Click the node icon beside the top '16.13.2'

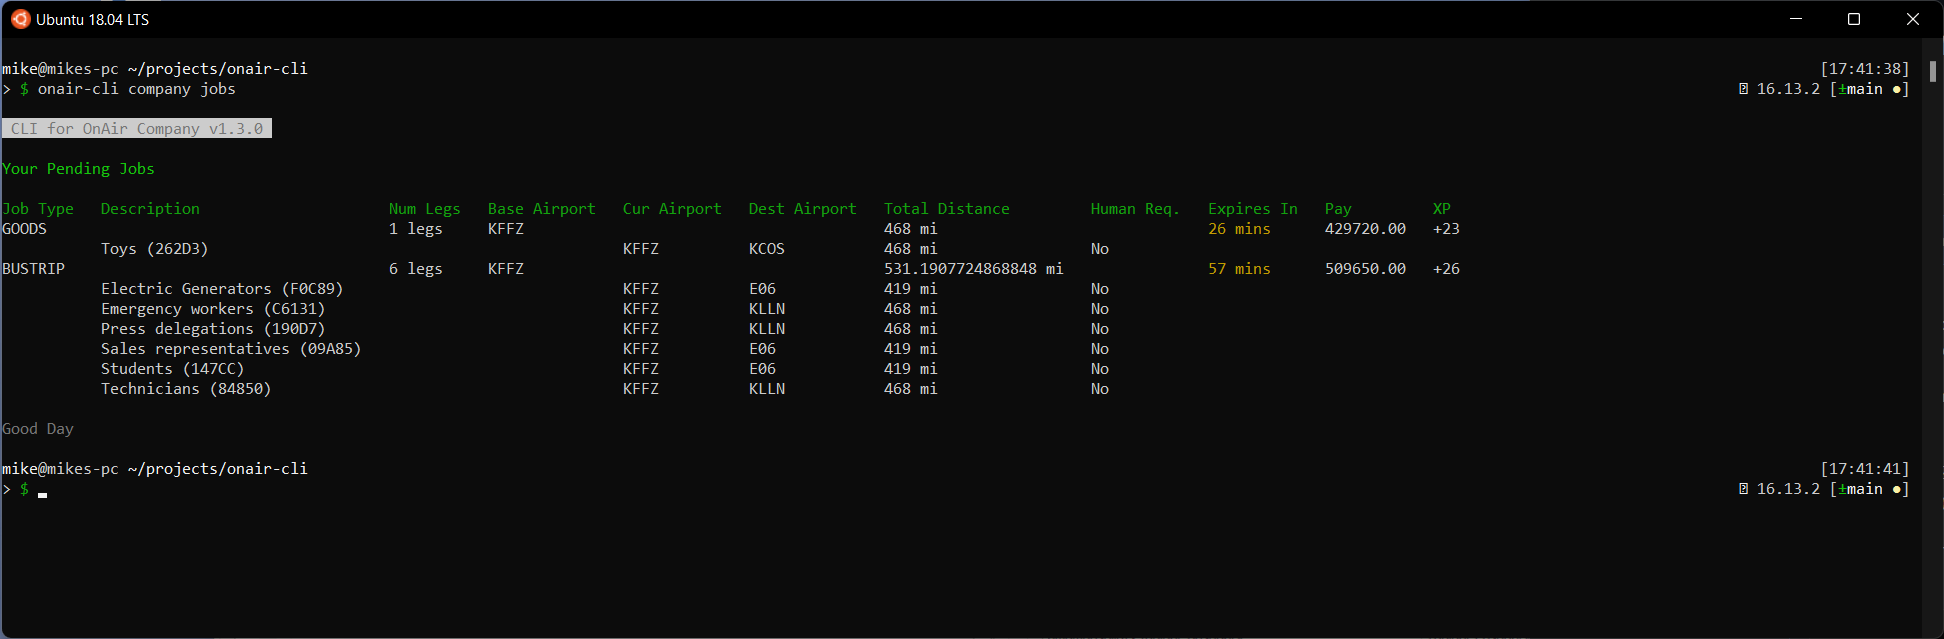[1744, 89]
